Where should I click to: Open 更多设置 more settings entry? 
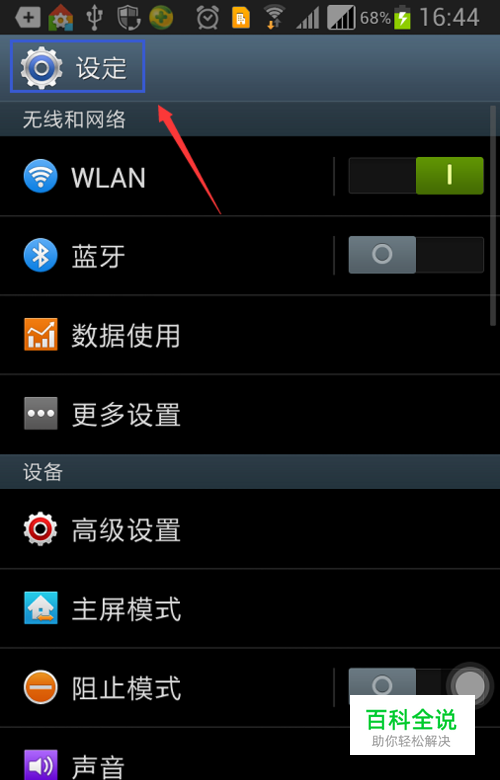[x=250, y=414]
